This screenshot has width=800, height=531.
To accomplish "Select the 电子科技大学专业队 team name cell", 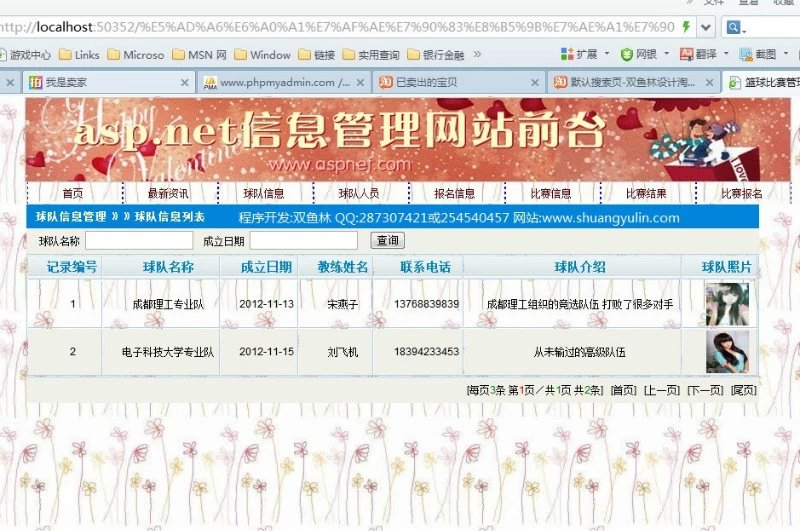I will [x=168, y=352].
